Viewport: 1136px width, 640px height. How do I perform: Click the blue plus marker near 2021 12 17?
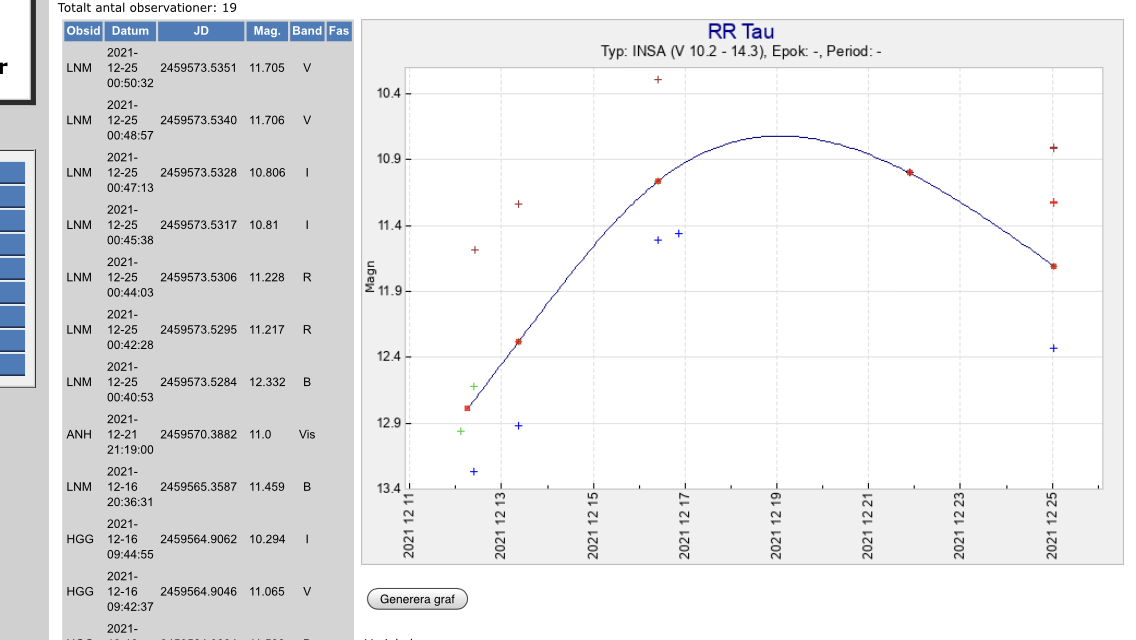679,234
